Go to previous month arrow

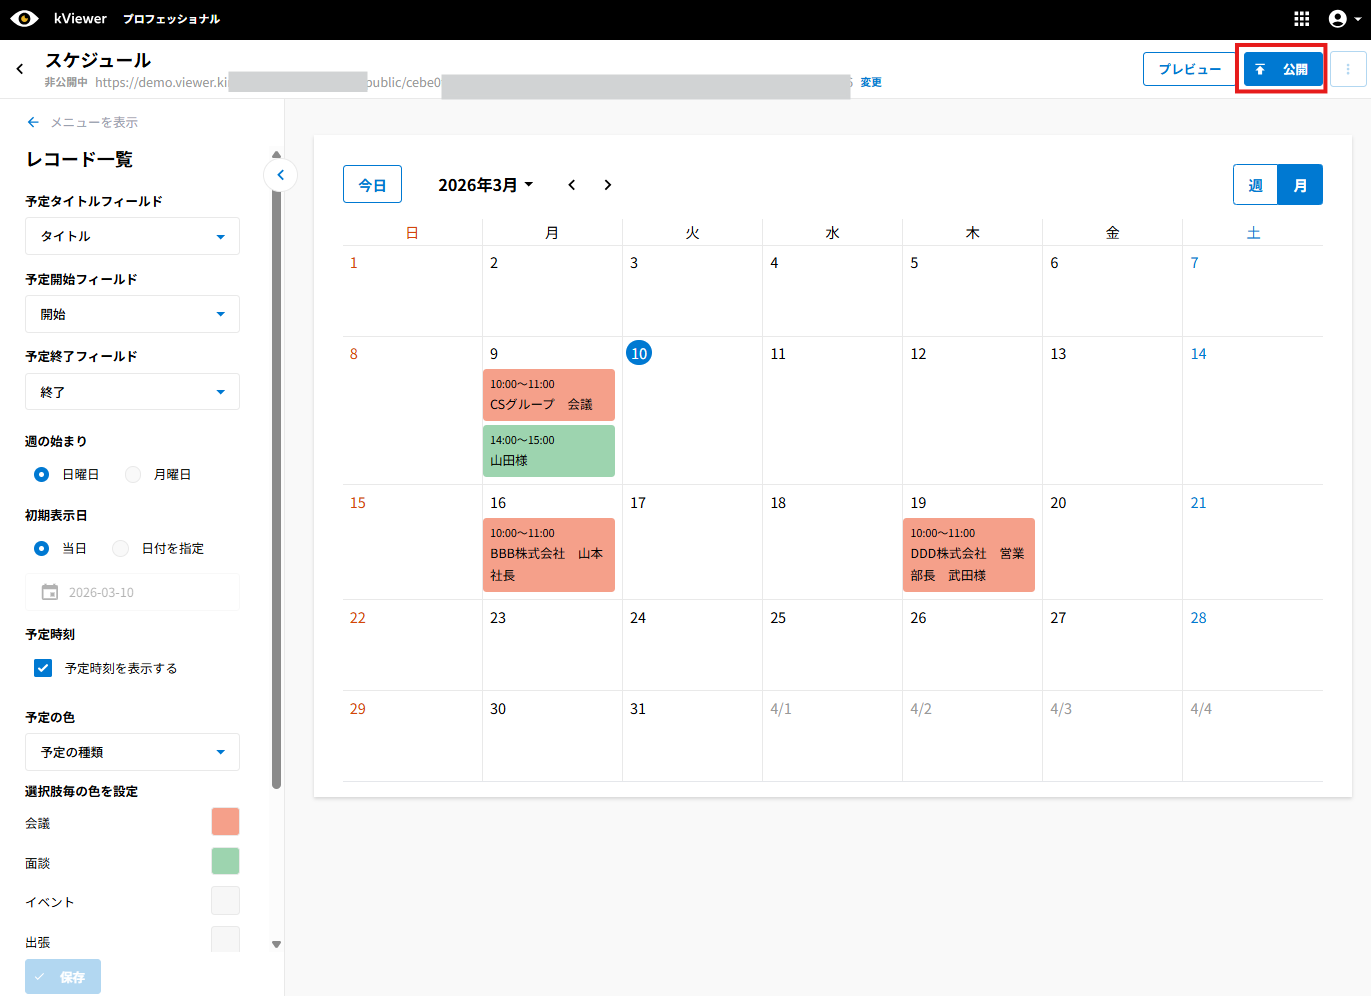point(572,185)
